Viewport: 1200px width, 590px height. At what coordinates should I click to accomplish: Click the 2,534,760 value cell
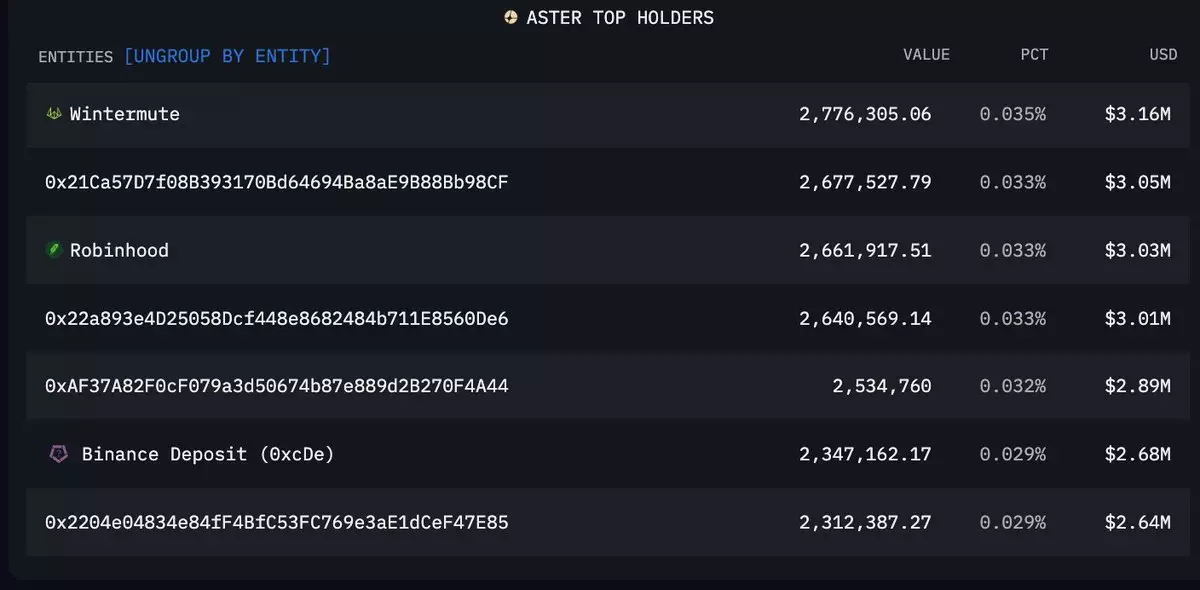pyautogui.click(x=881, y=386)
